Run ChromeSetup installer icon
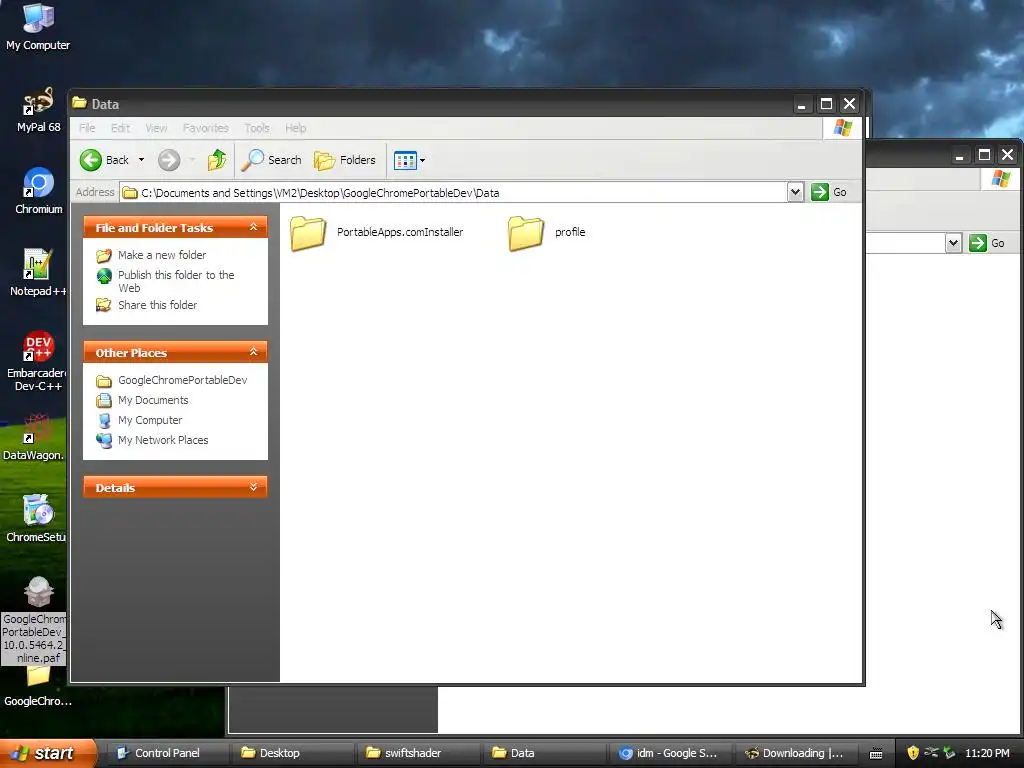This screenshot has width=1024, height=768. point(35,519)
